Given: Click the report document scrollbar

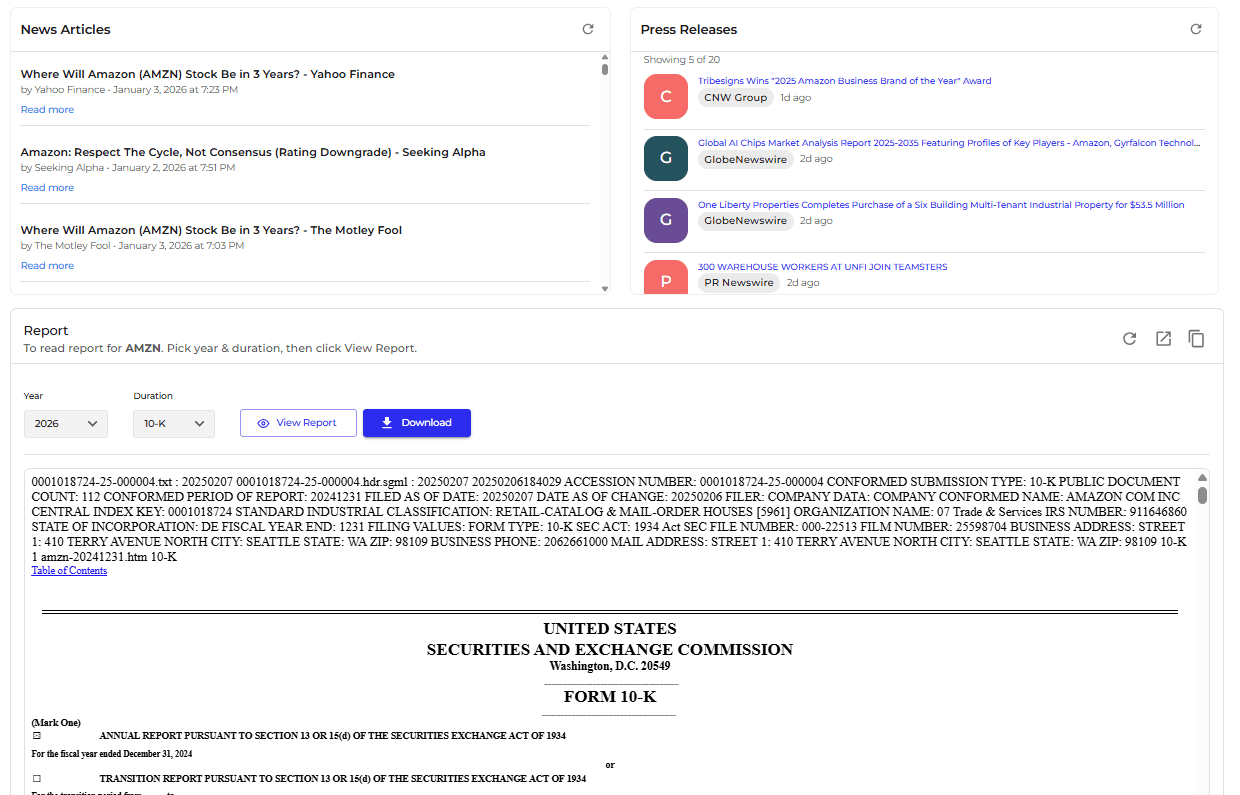Looking at the screenshot, I should tap(1202, 495).
